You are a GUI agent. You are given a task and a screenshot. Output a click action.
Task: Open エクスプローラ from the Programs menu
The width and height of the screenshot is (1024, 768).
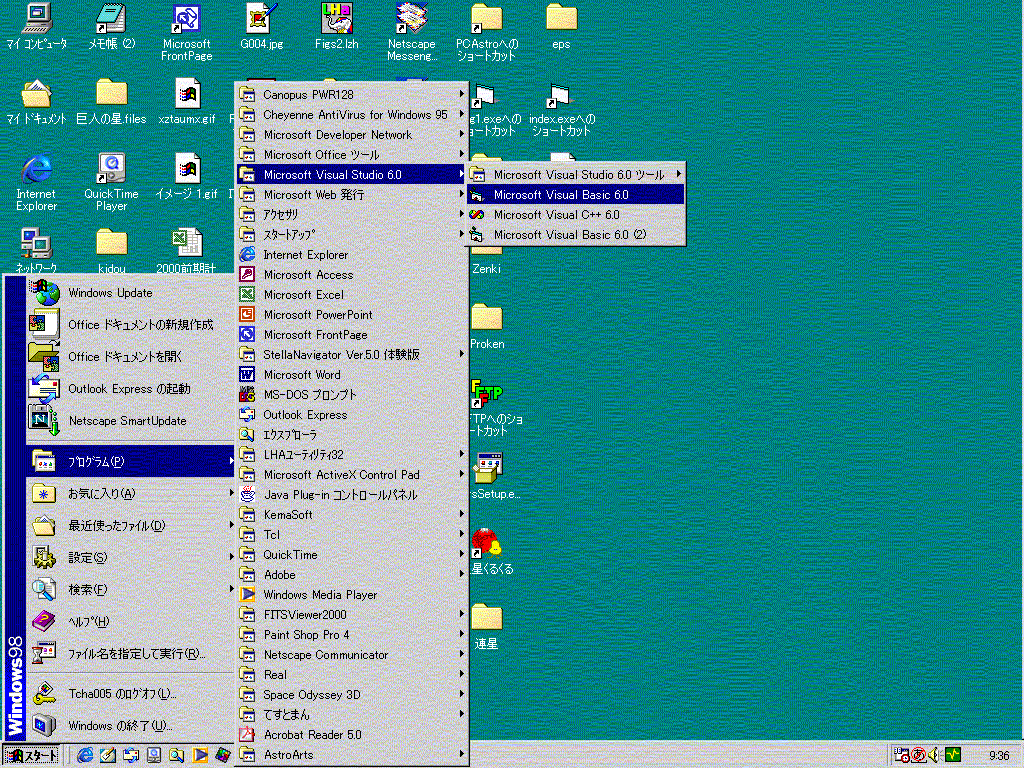coord(353,435)
